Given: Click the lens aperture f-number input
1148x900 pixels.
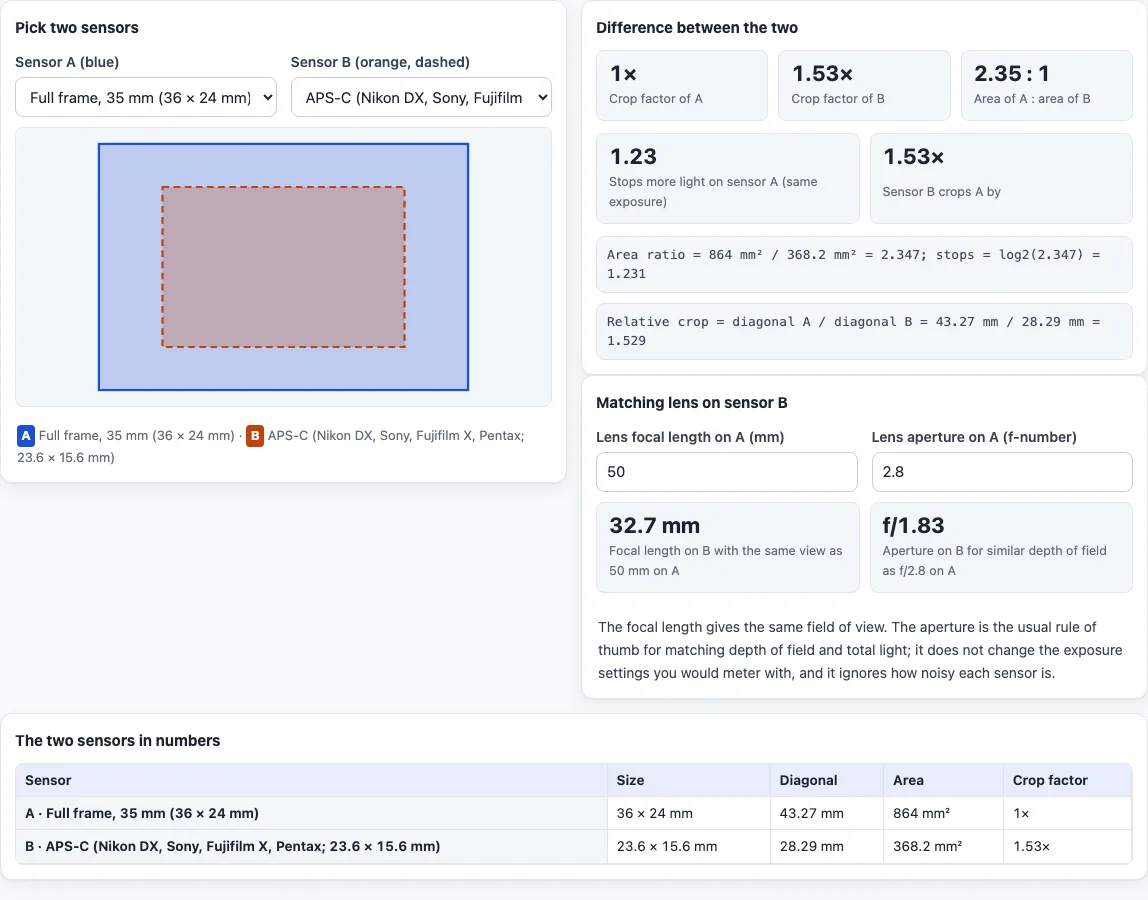Looking at the screenshot, I should 1002,472.
